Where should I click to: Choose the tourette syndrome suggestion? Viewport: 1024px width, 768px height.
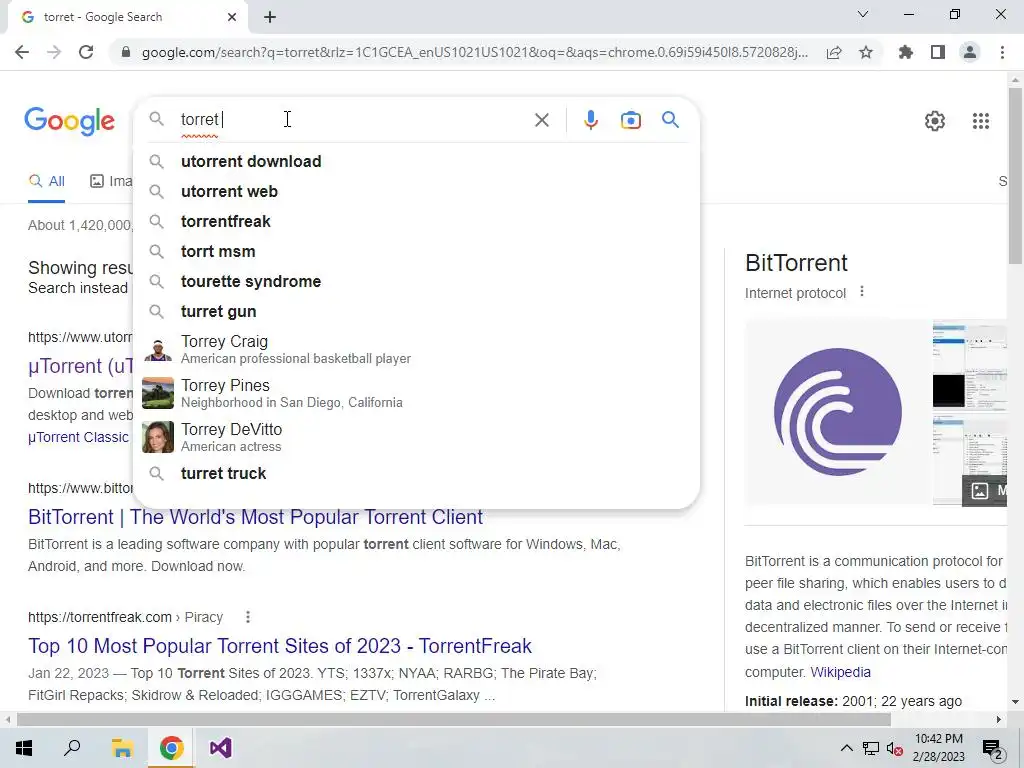click(x=416, y=281)
